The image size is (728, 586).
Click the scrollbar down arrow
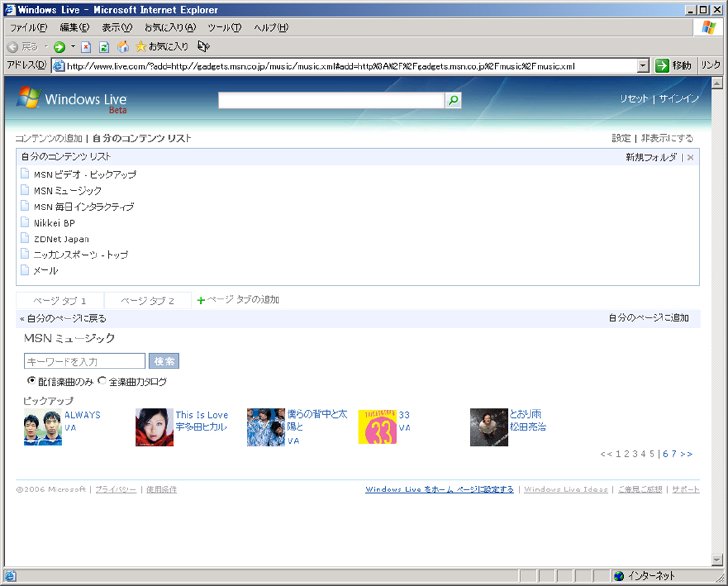[717, 560]
